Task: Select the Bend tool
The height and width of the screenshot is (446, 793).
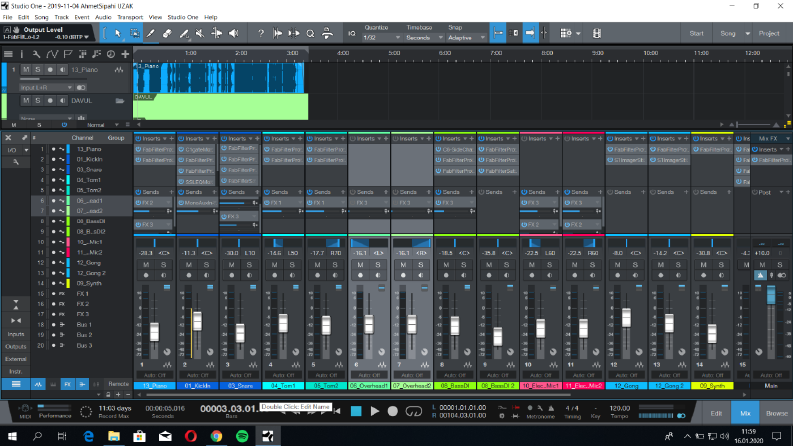Action: (216, 33)
